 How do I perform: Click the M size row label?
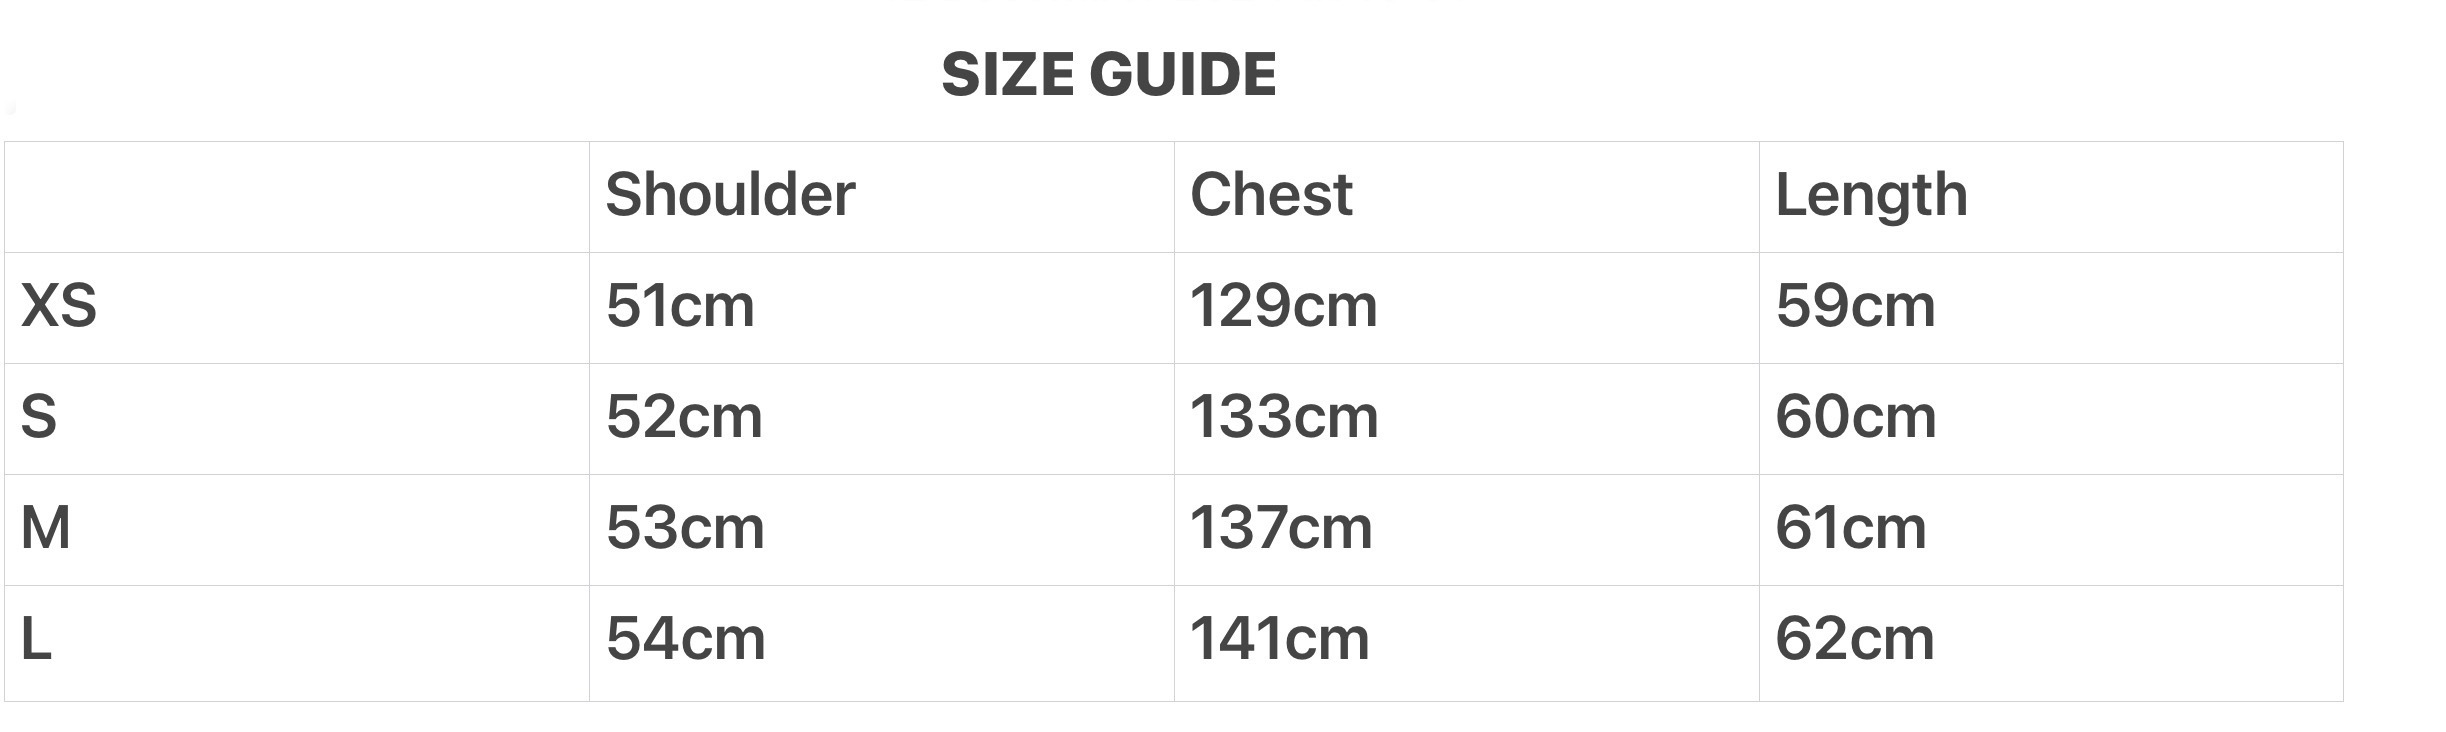tap(46, 527)
